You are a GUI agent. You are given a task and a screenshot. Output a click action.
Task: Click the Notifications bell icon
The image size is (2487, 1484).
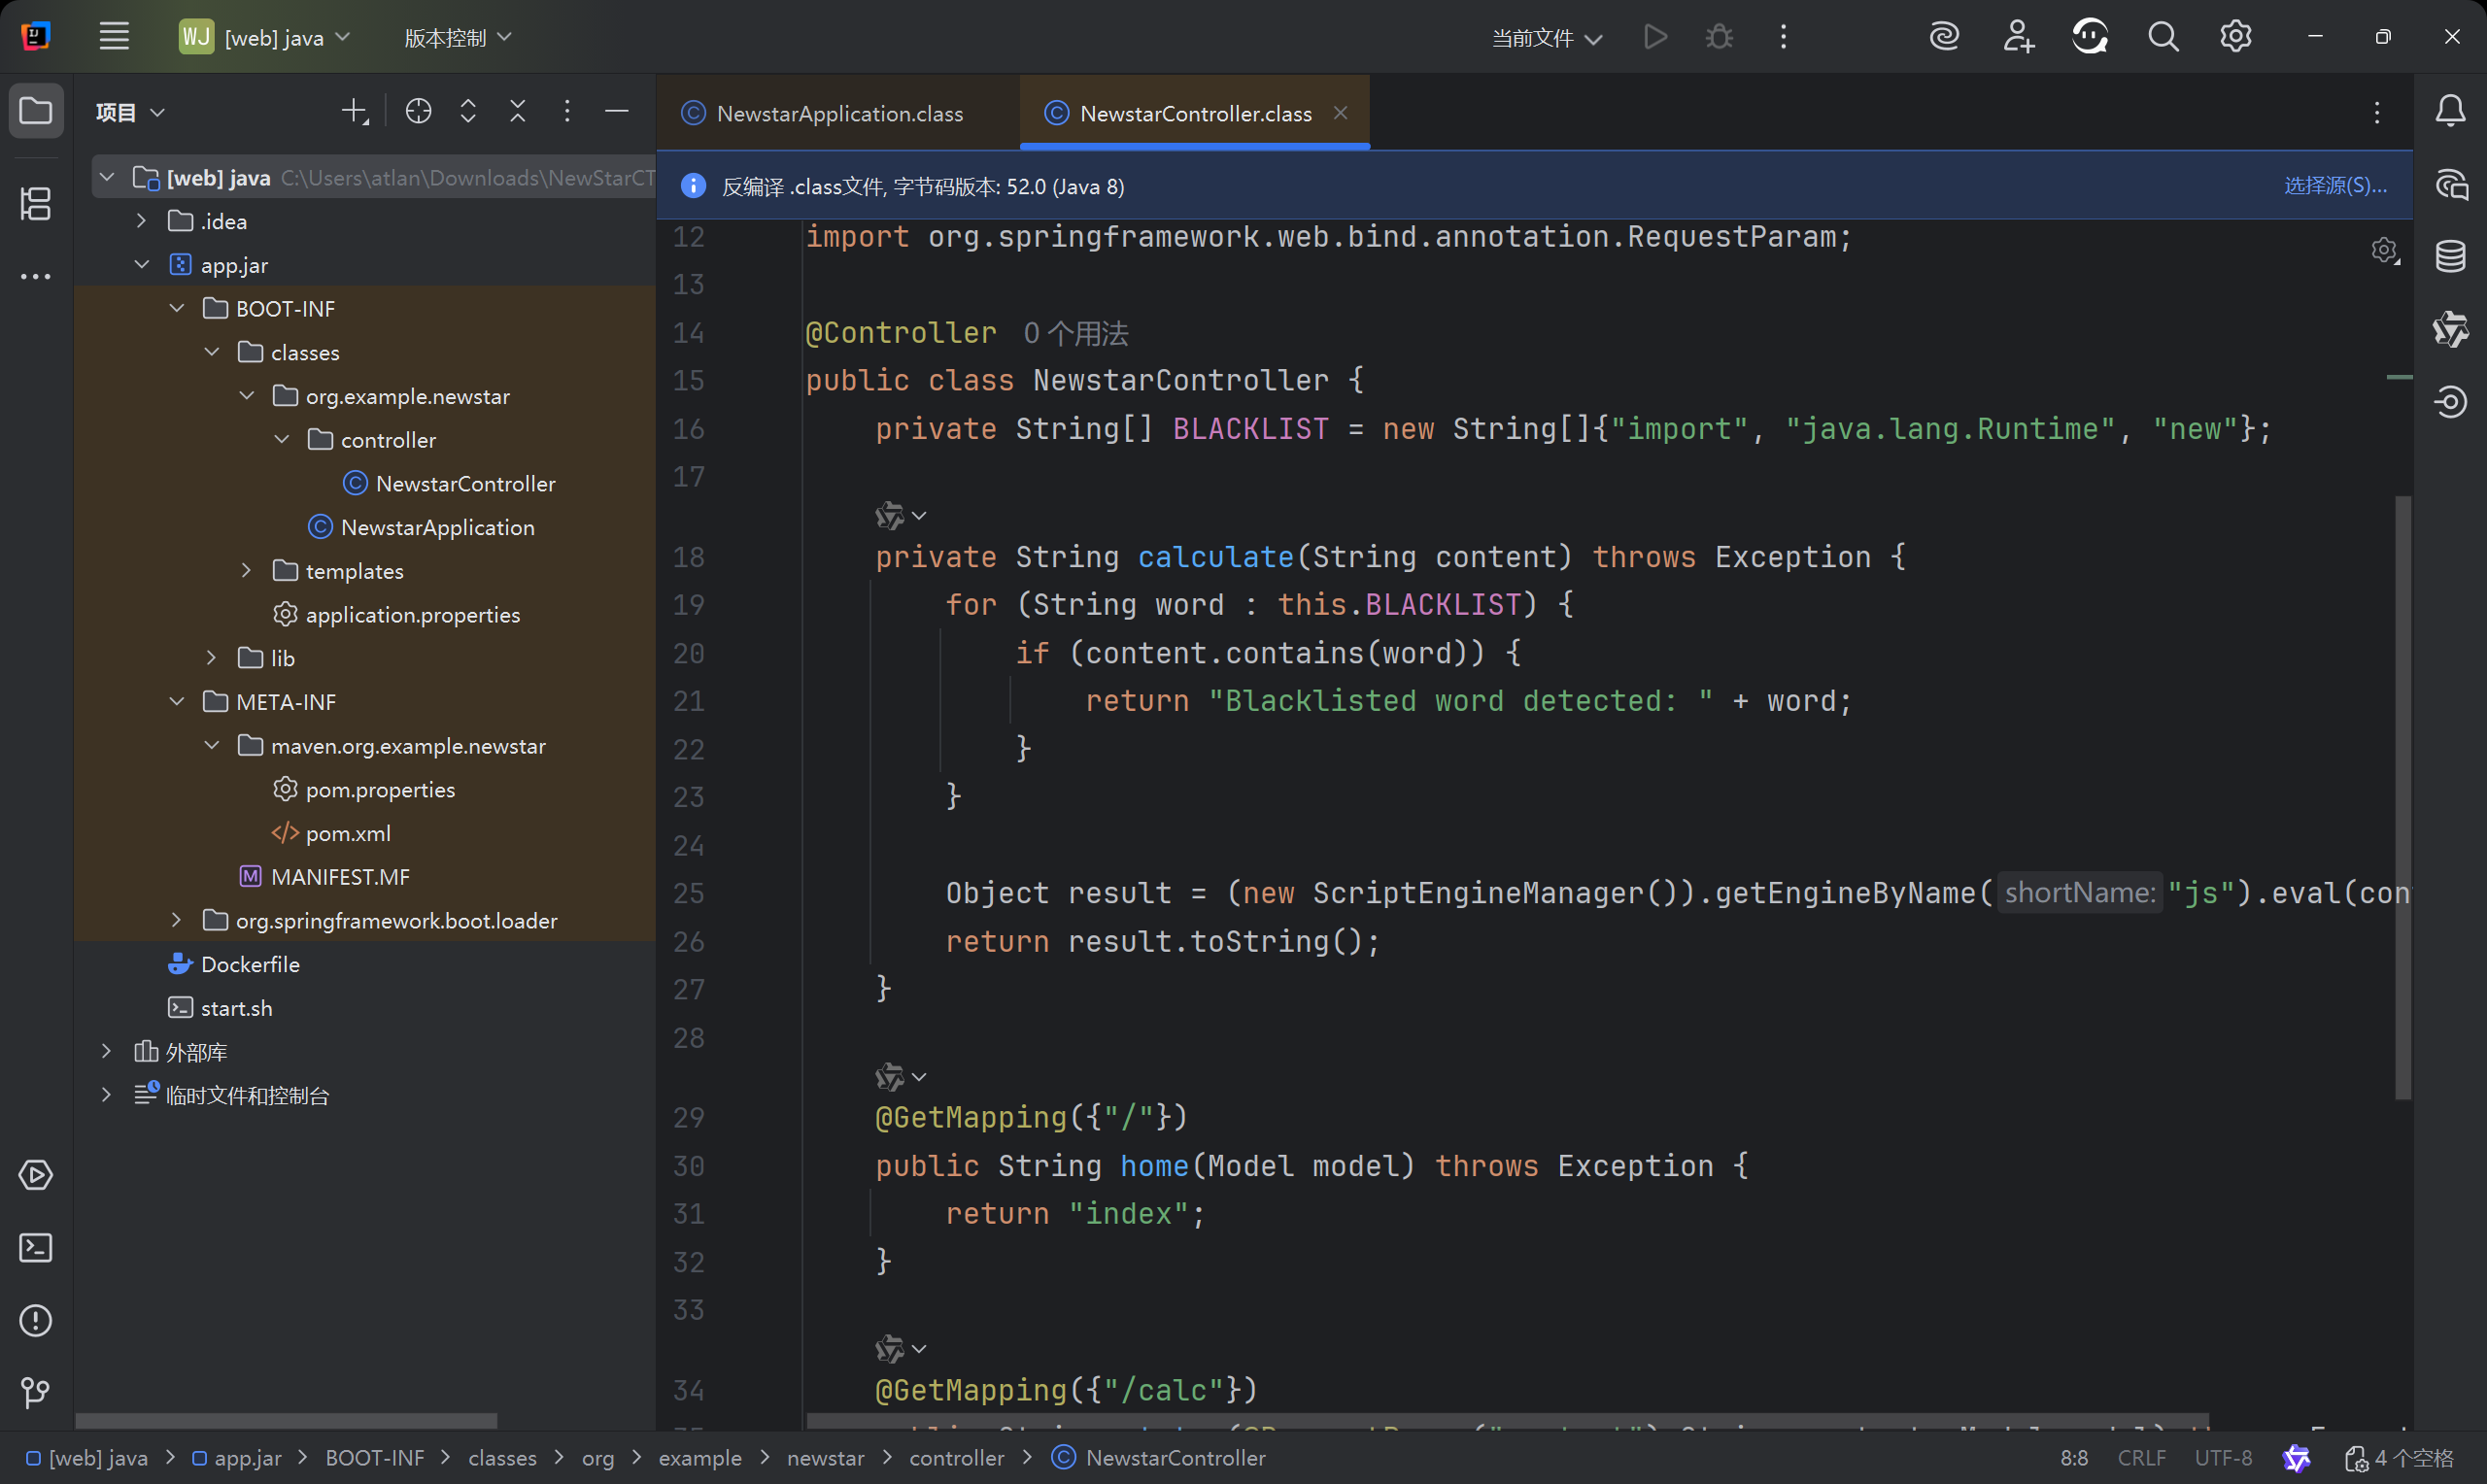coord(2450,111)
